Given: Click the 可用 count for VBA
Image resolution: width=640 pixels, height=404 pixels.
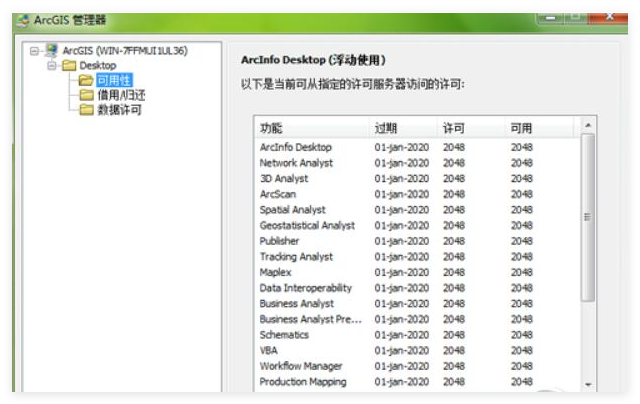Looking at the screenshot, I should click(522, 351).
